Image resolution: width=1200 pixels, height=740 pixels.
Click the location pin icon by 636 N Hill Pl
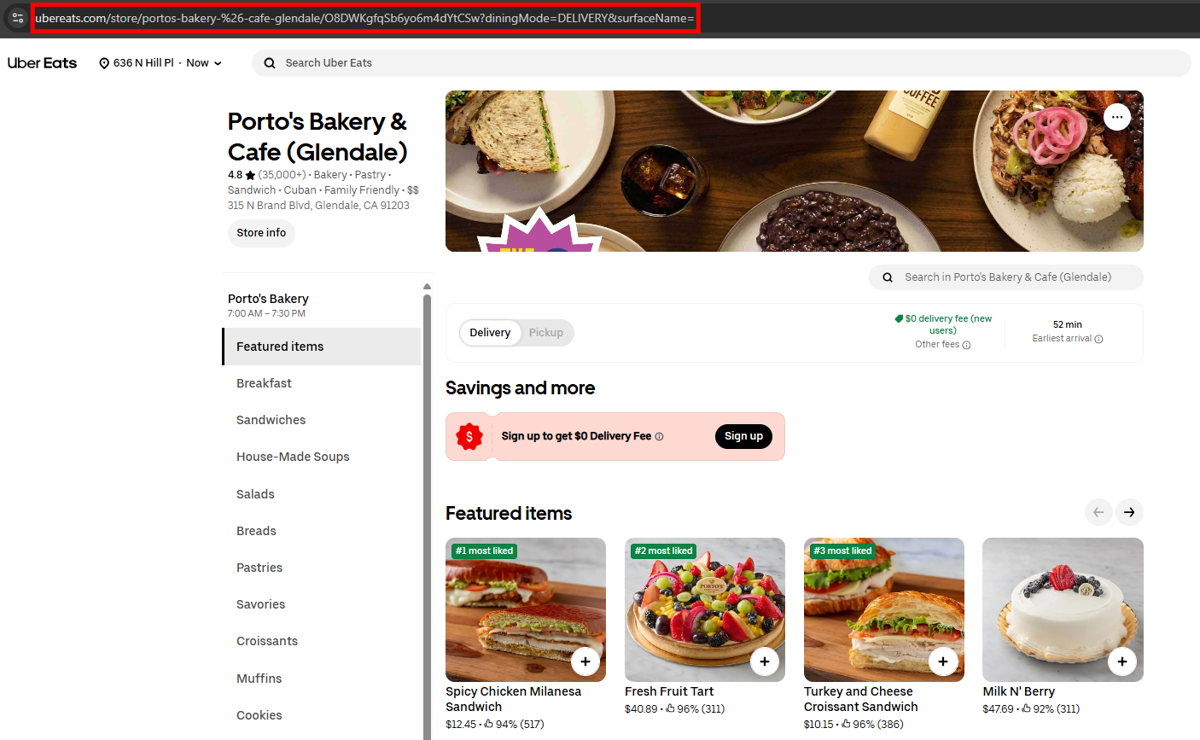click(x=104, y=63)
